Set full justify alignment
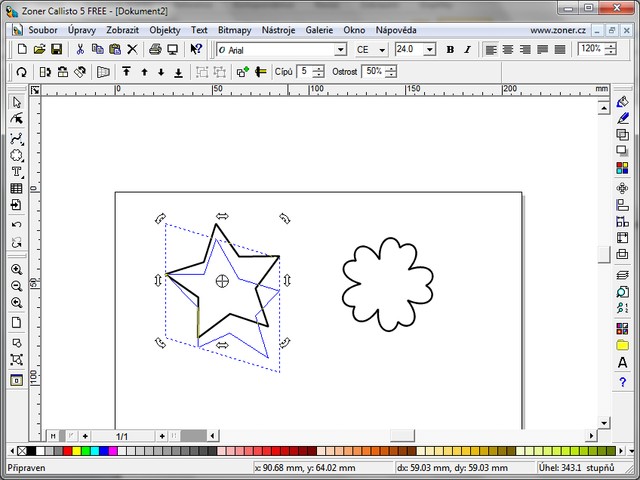This screenshot has height=480, width=640. (560, 49)
